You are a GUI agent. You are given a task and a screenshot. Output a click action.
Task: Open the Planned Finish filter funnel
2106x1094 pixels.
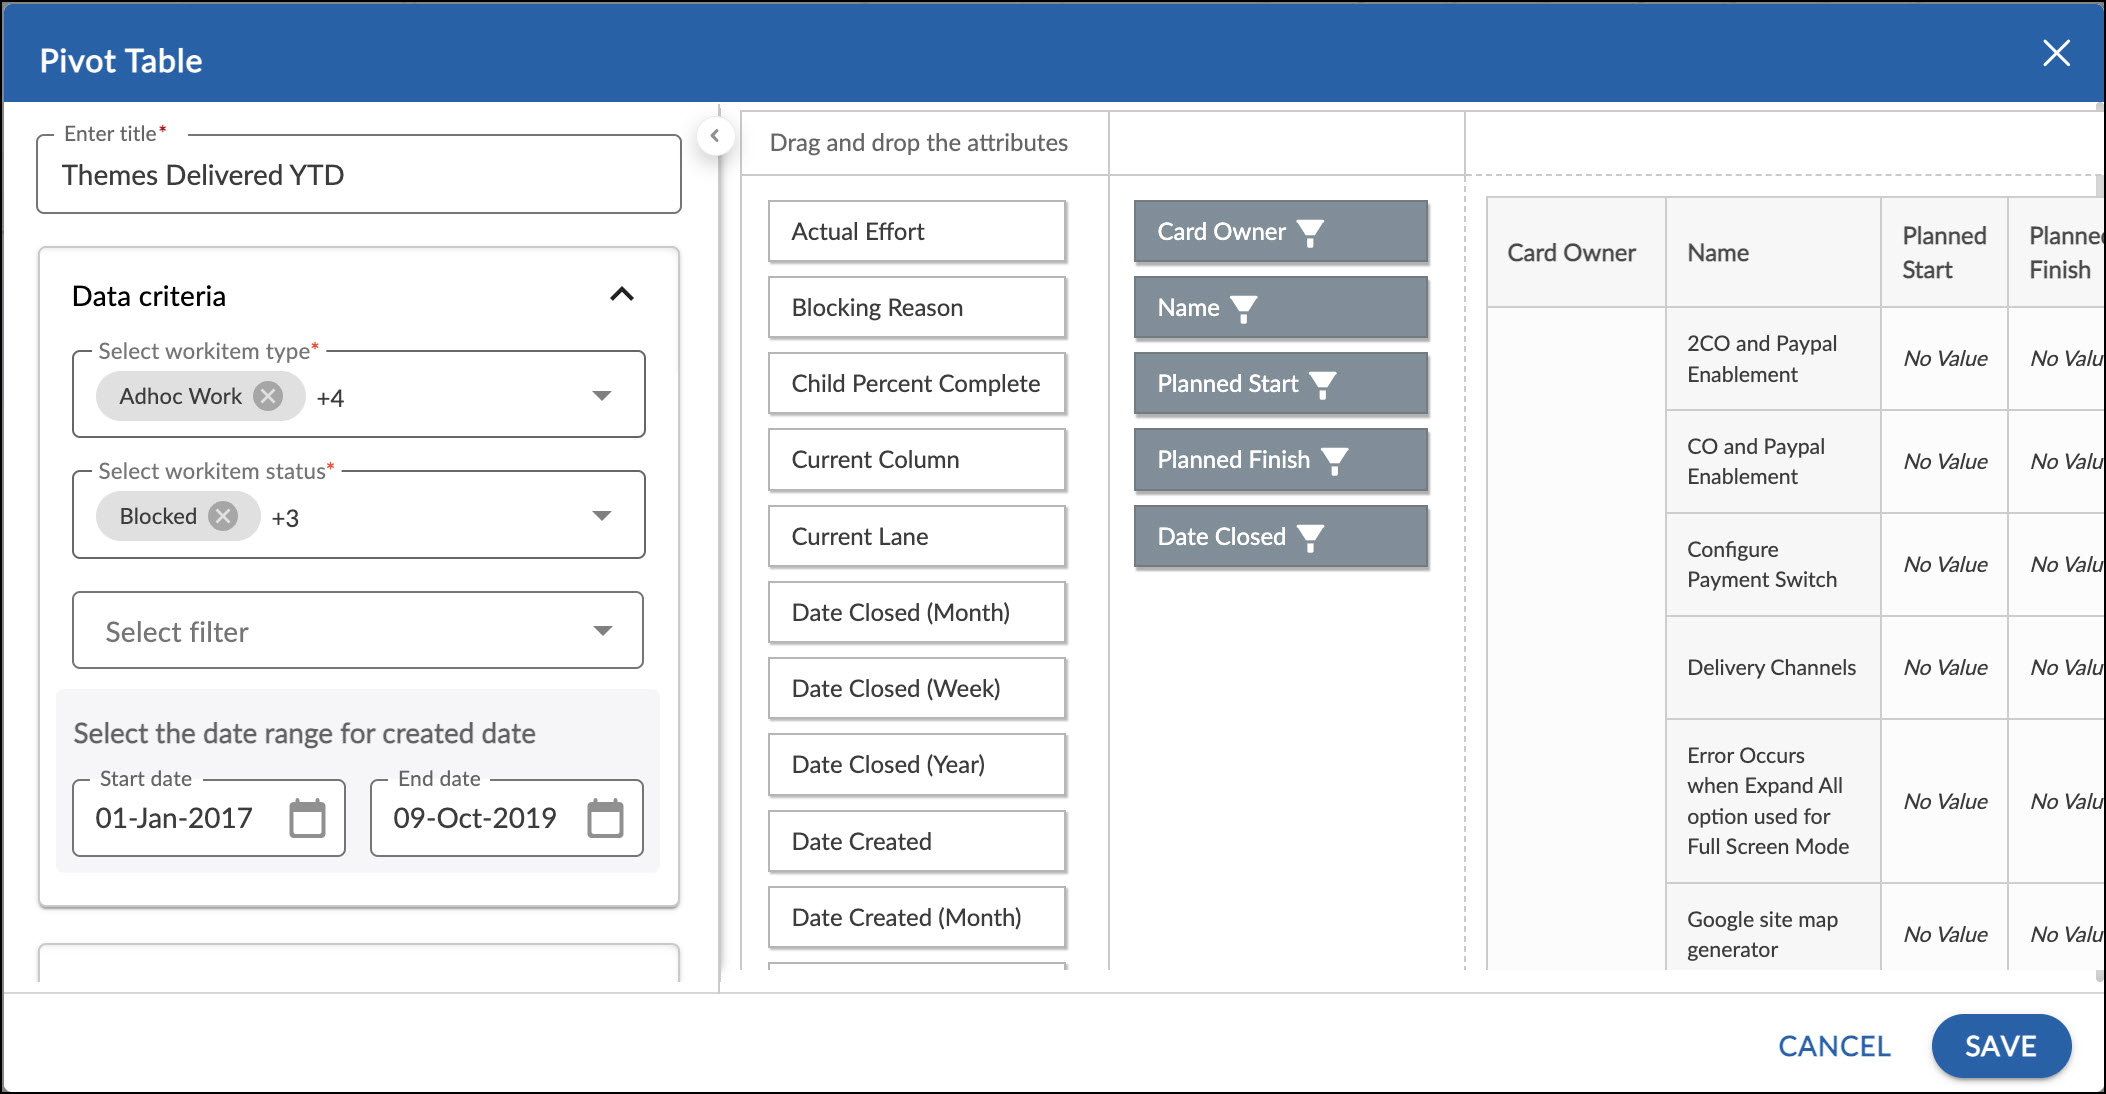[1335, 460]
